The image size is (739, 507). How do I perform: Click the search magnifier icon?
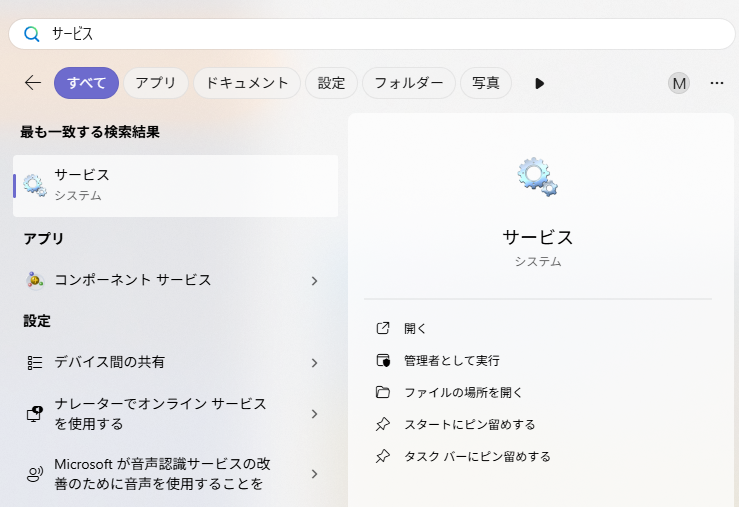pyautogui.click(x=32, y=34)
